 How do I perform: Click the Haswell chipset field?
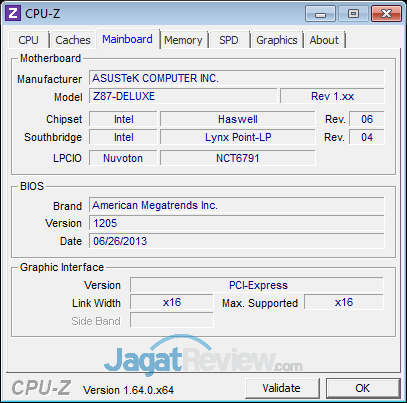click(238, 119)
